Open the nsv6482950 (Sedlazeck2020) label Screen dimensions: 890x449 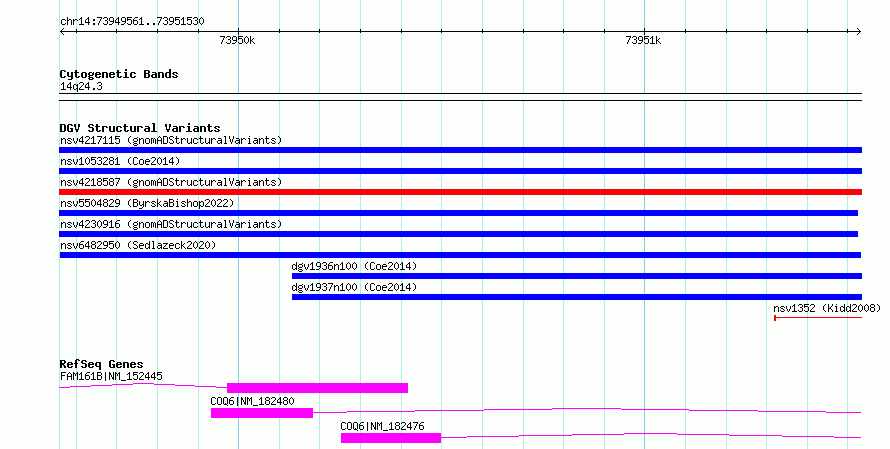point(138,245)
